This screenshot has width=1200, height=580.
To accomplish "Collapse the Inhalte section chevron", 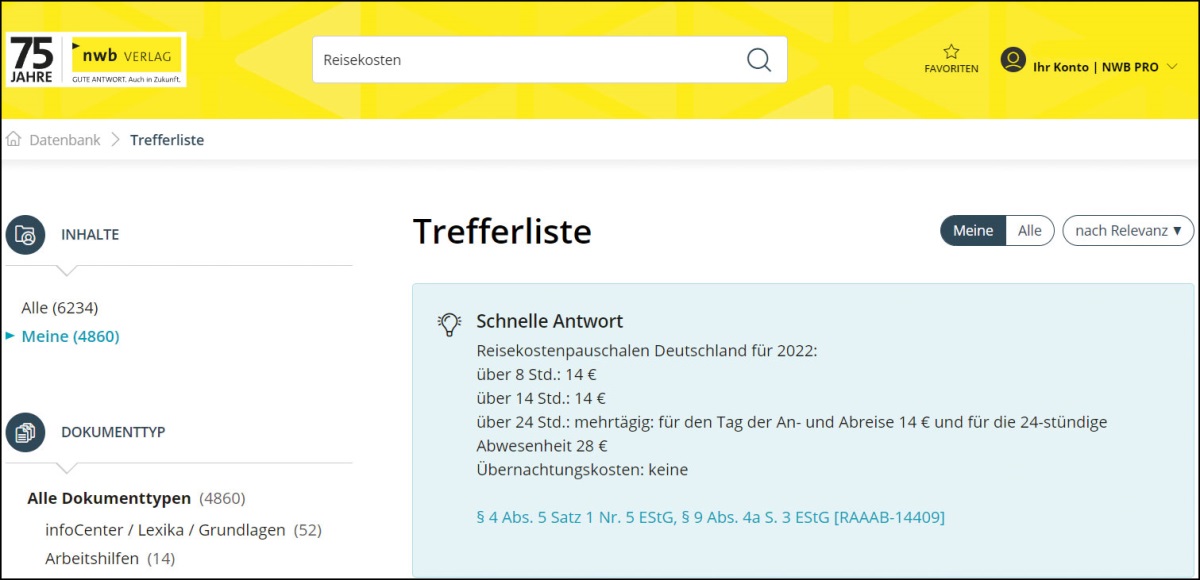I will point(66,270).
